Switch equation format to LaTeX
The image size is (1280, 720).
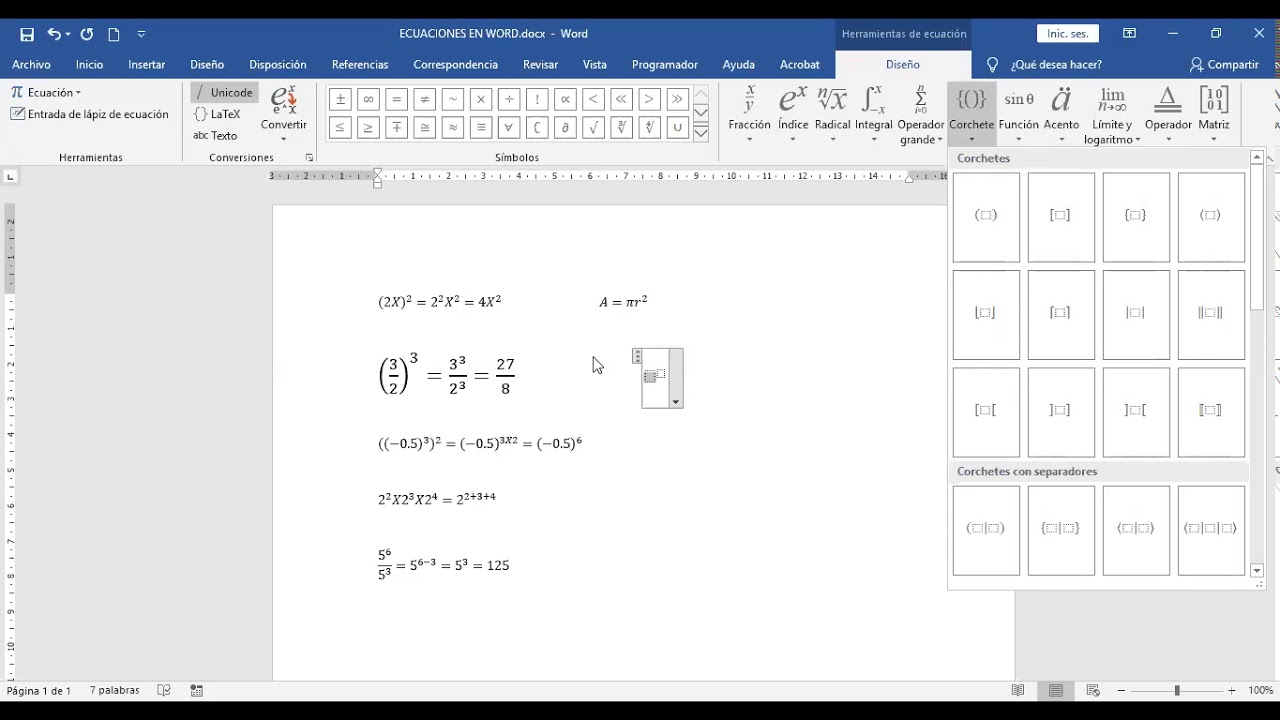coord(218,114)
